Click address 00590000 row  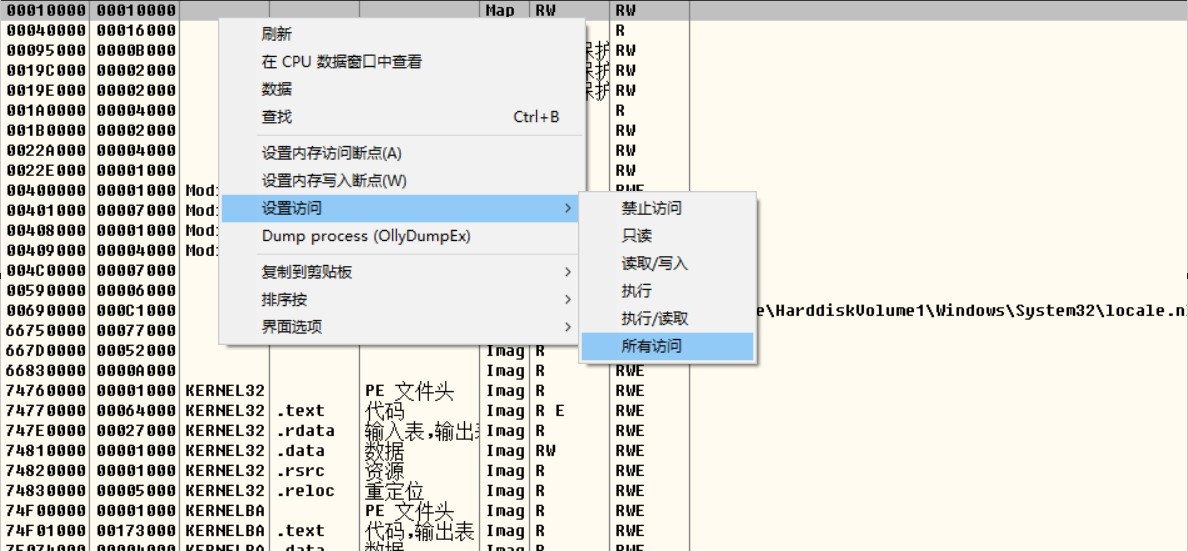point(46,290)
